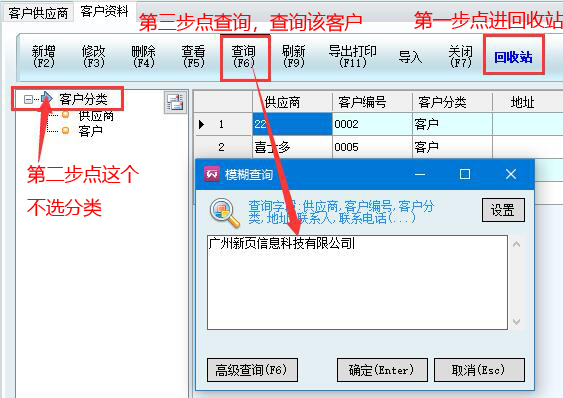Viewport: 563px width, 398px height.
Task: Click the 修改(F3) edit button
Action: pyautogui.click(x=93, y=57)
